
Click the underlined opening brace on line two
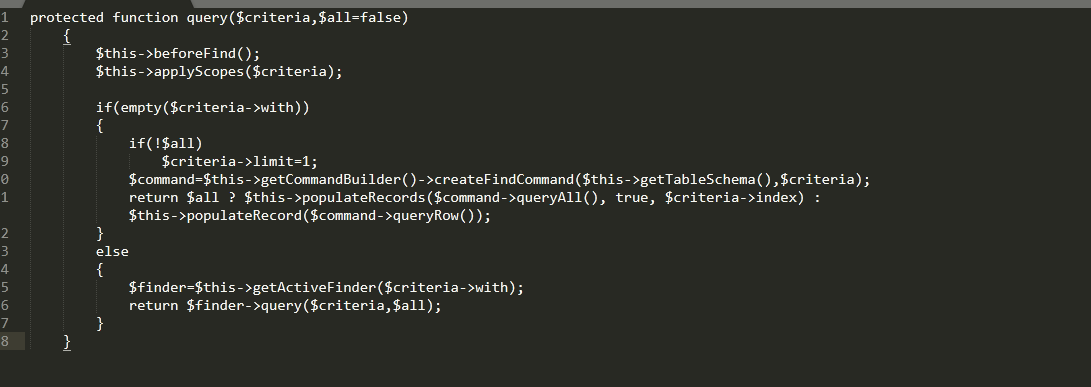67,35
